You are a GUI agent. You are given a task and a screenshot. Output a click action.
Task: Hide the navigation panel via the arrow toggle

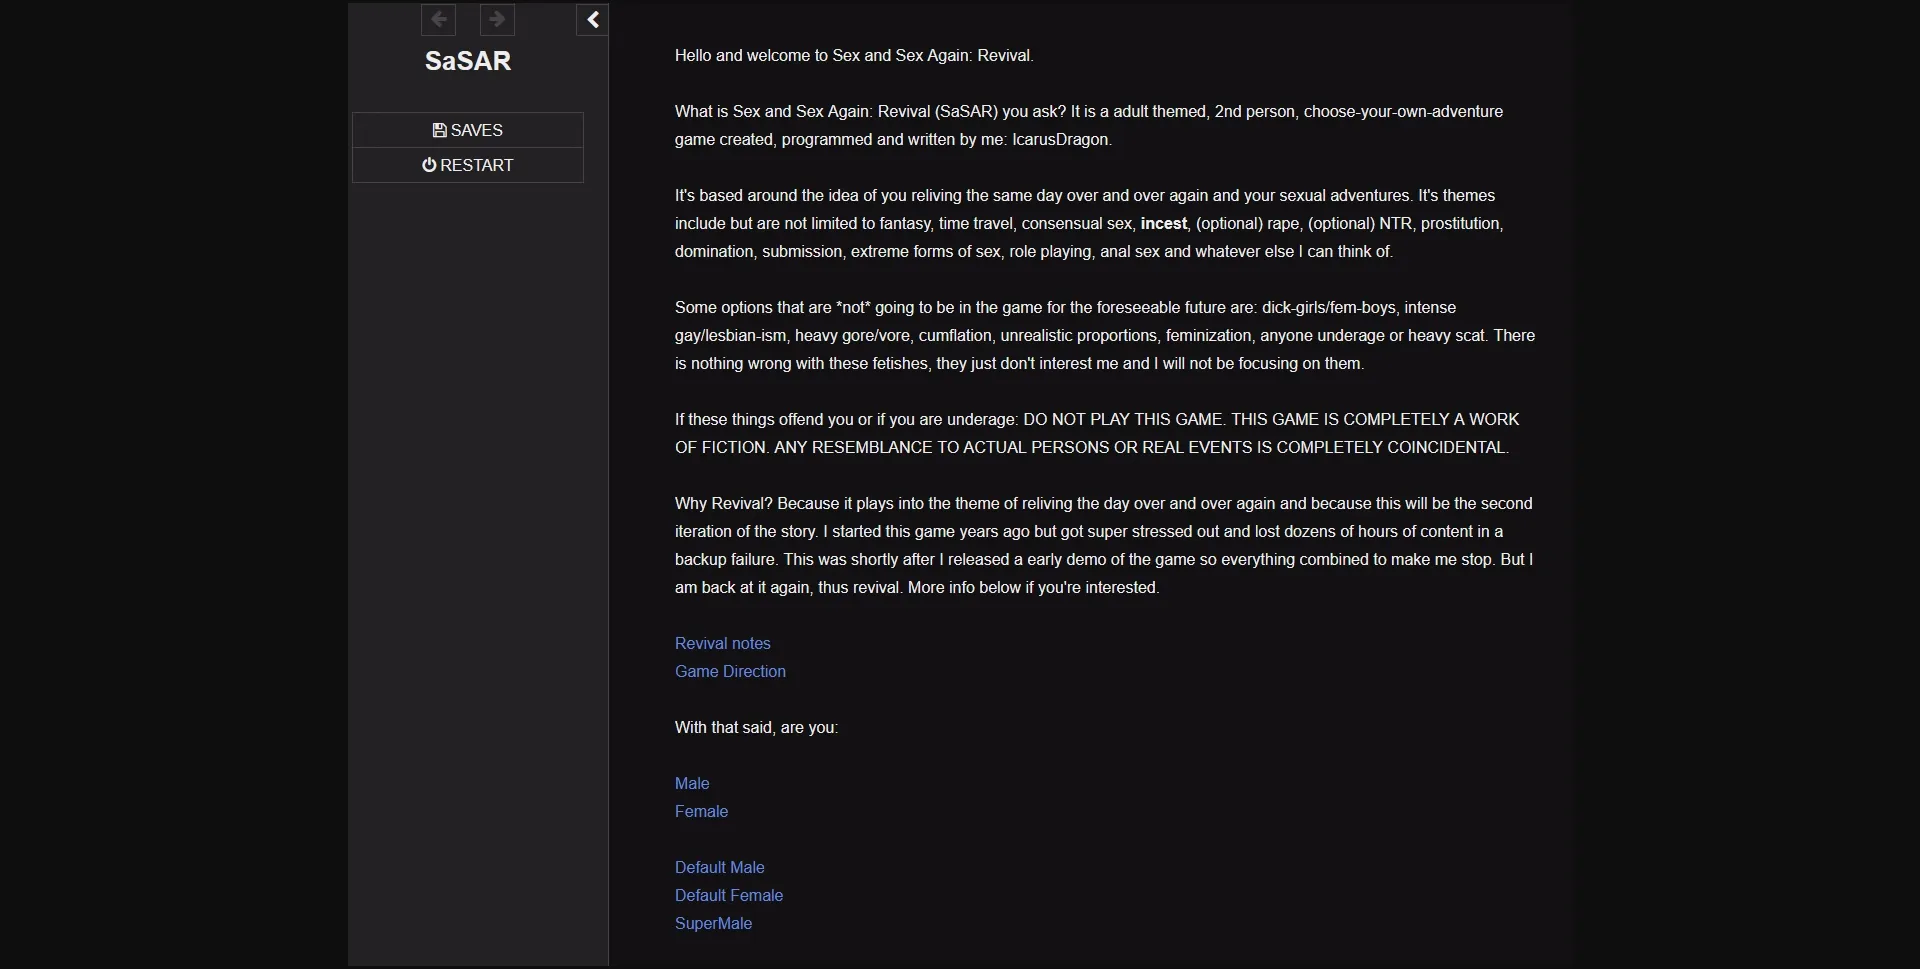(x=592, y=20)
